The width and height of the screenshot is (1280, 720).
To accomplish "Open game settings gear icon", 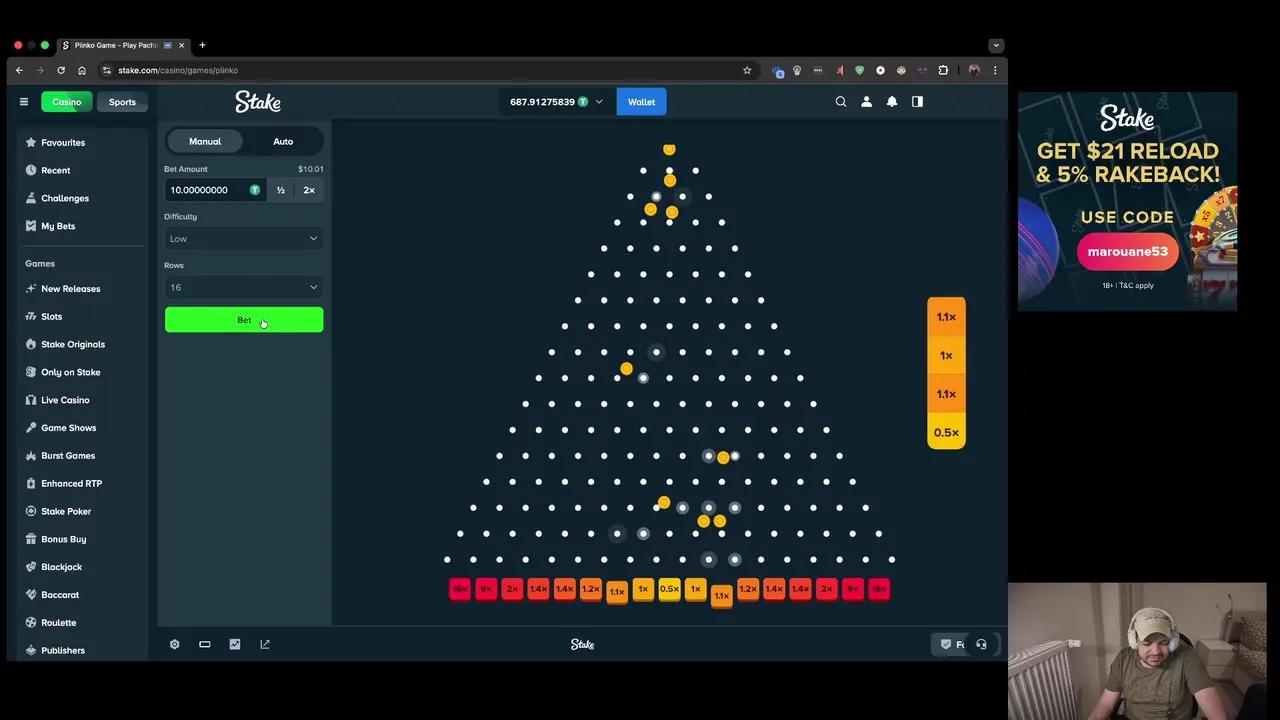I will [174, 644].
